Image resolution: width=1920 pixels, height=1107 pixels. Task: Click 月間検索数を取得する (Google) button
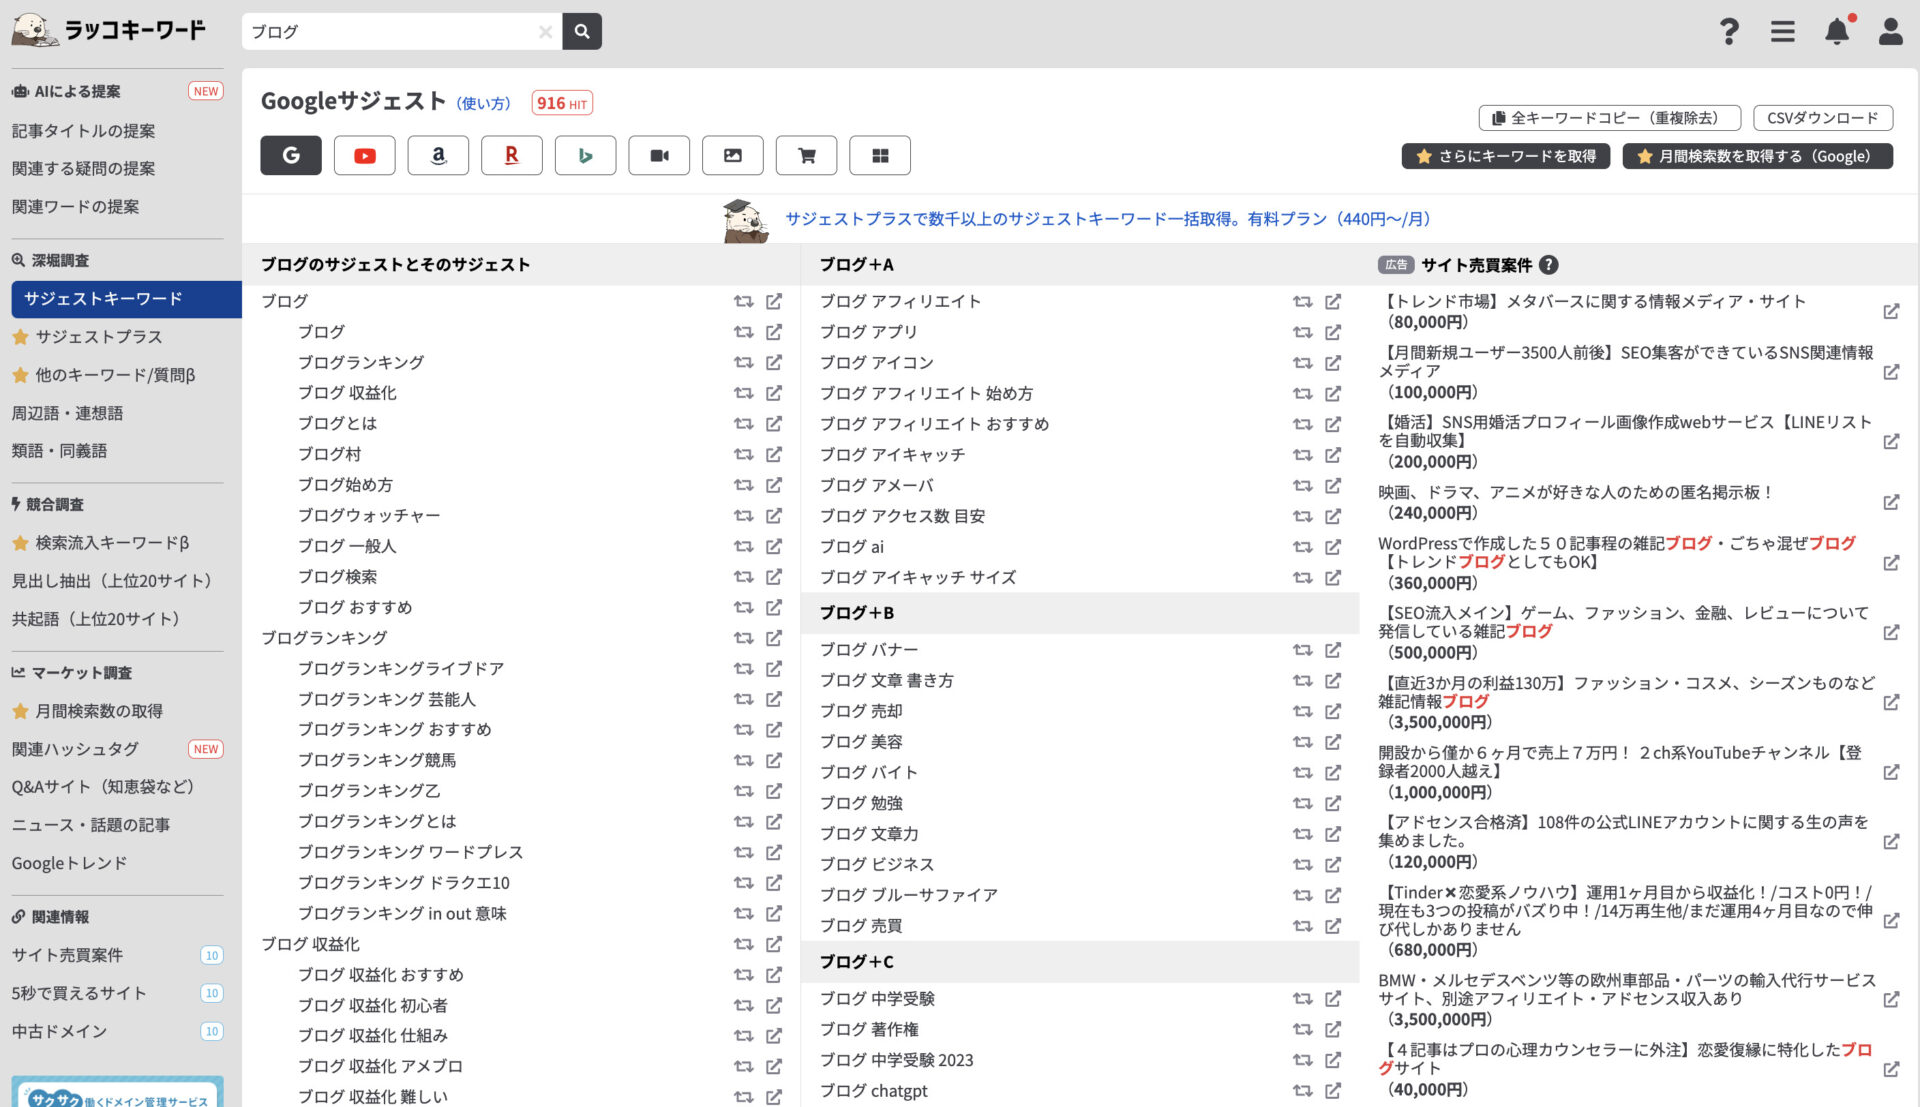(1758, 156)
